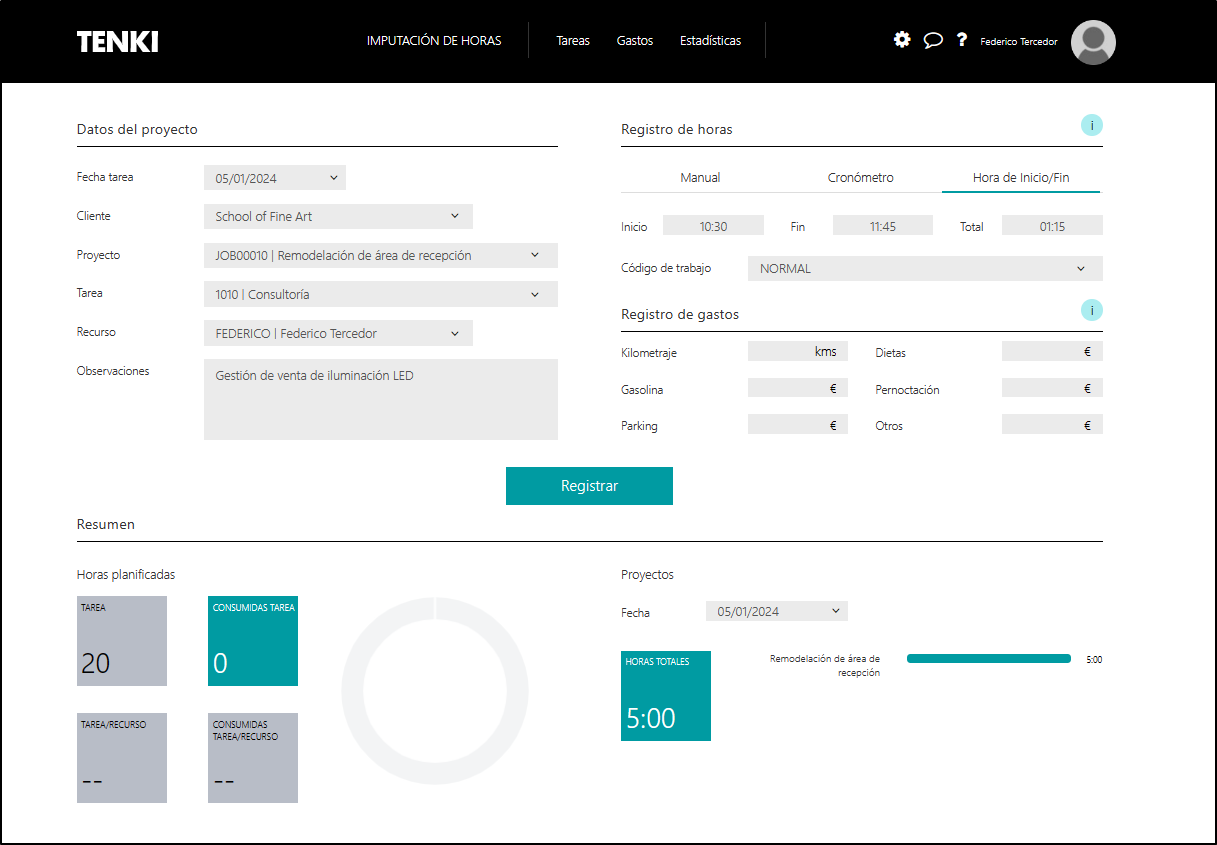Click the 5:00 value beside progress bar
1217x845 pixels.
point(1094,660)
